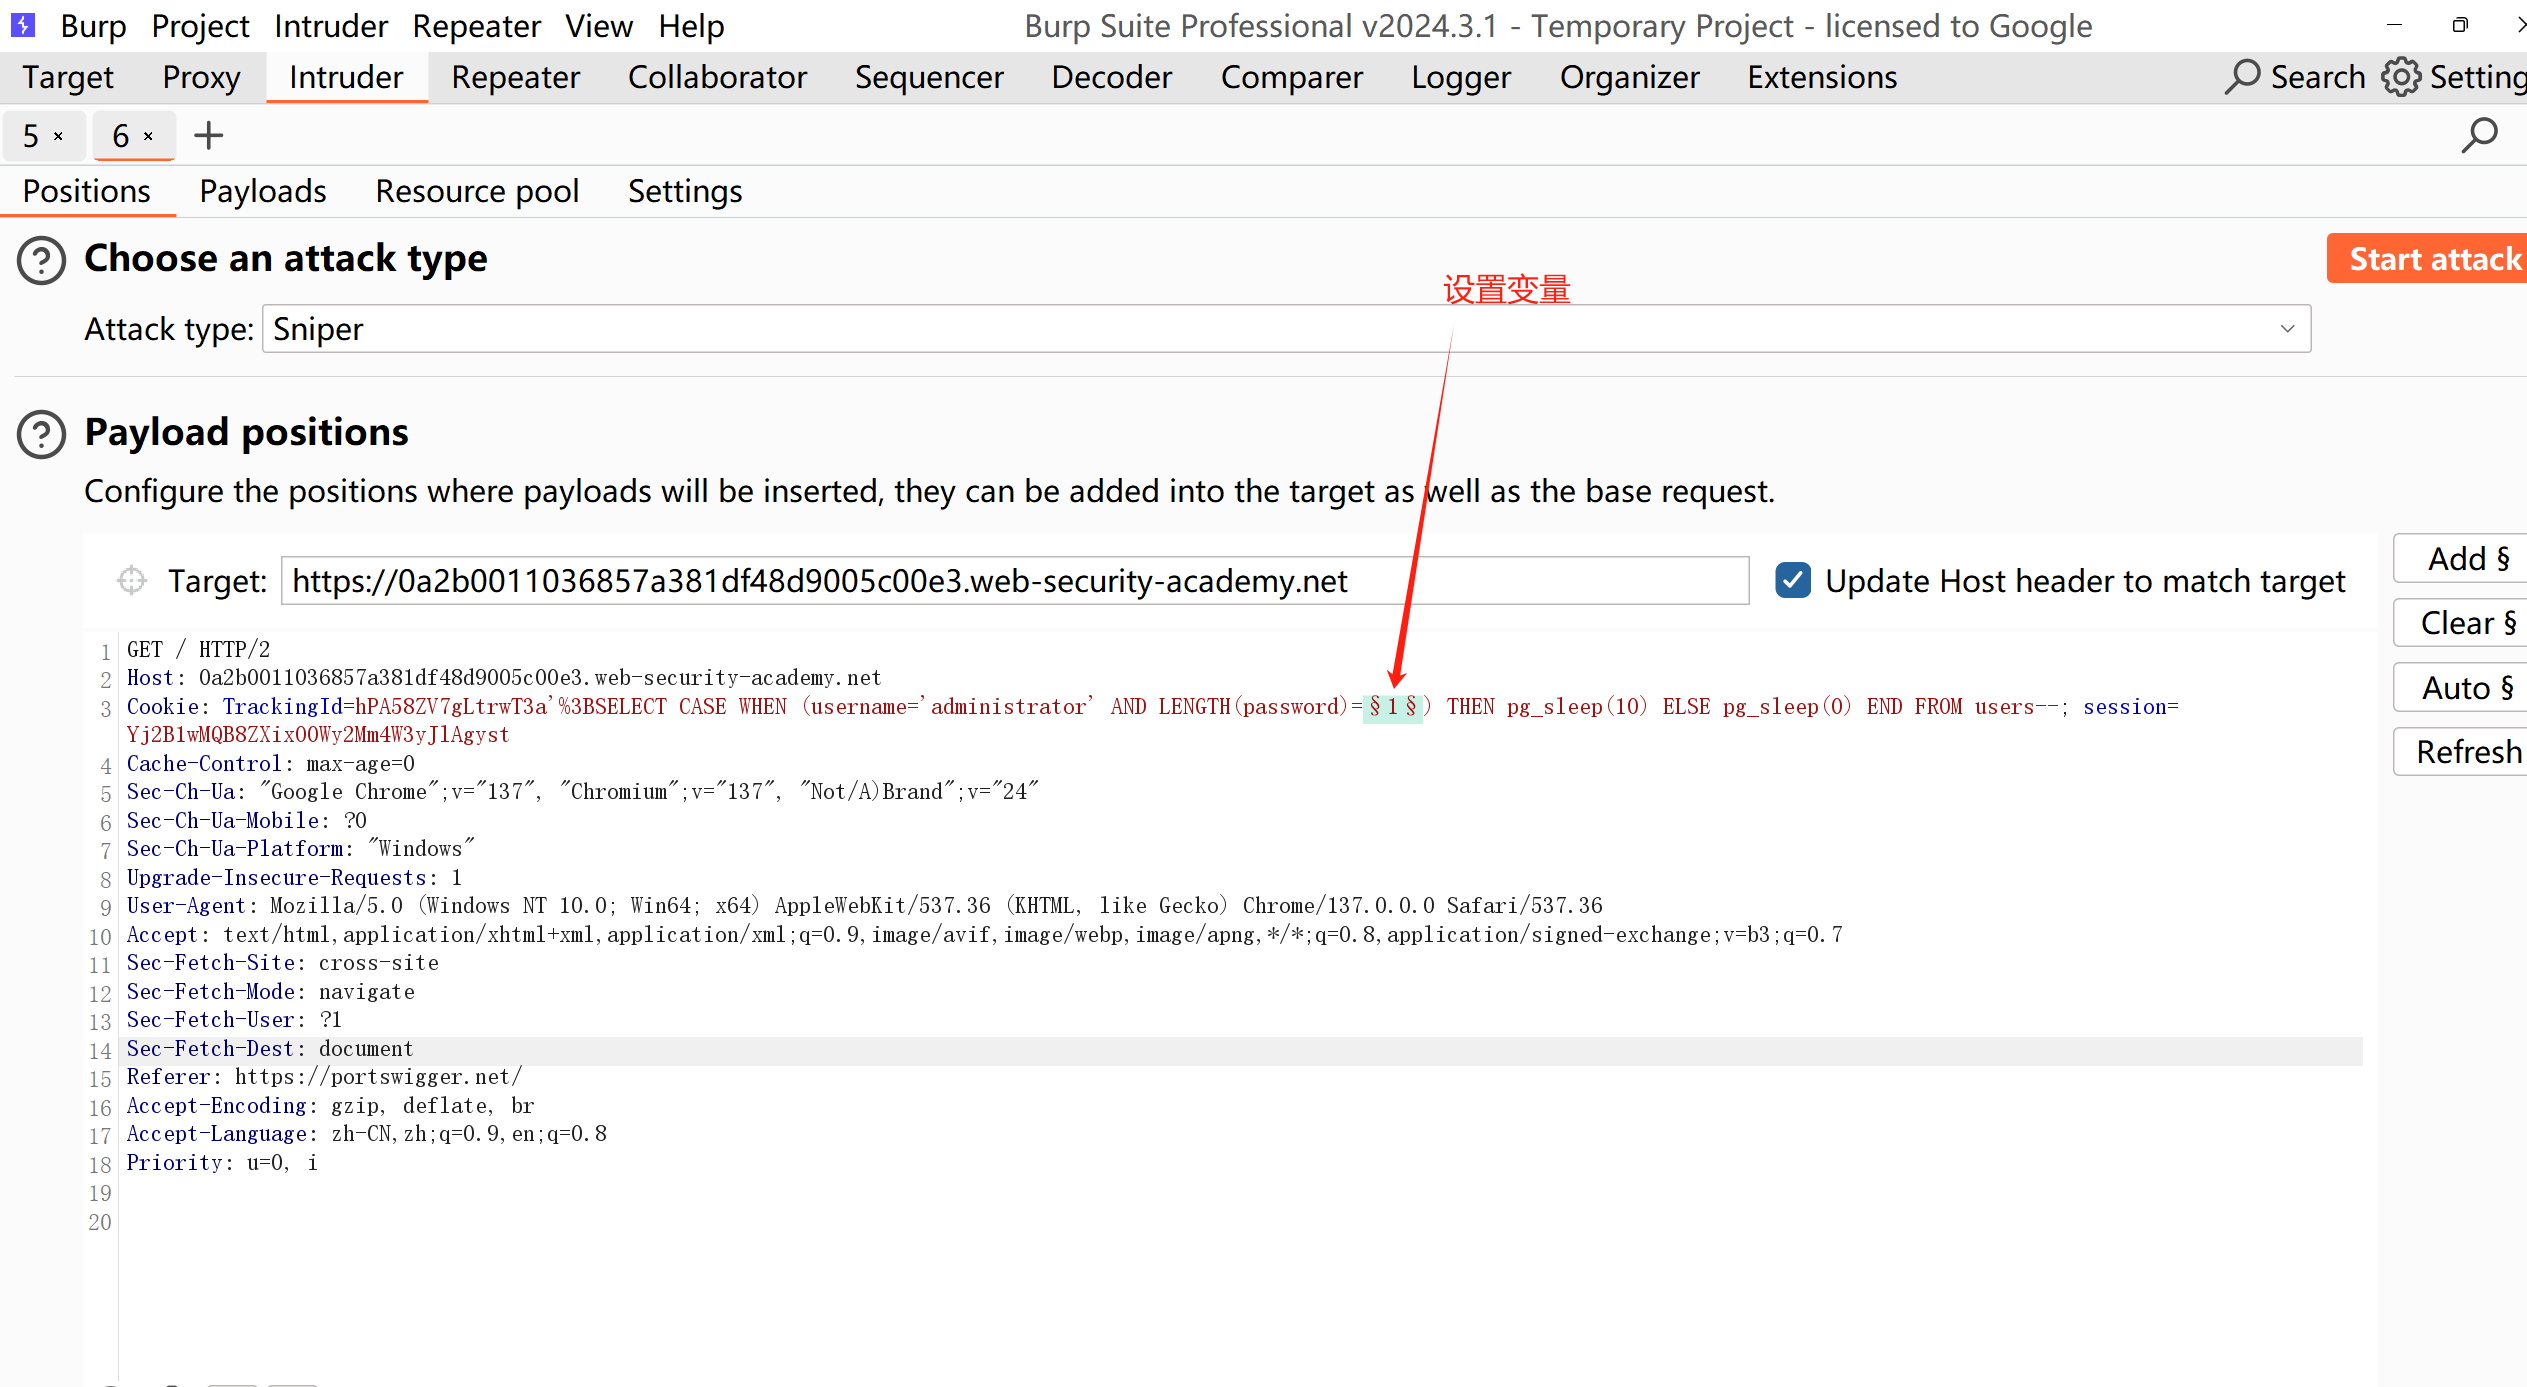2527x1387 pixels.
Task: Open the Repeater tool tab
Action: point(514,77)
